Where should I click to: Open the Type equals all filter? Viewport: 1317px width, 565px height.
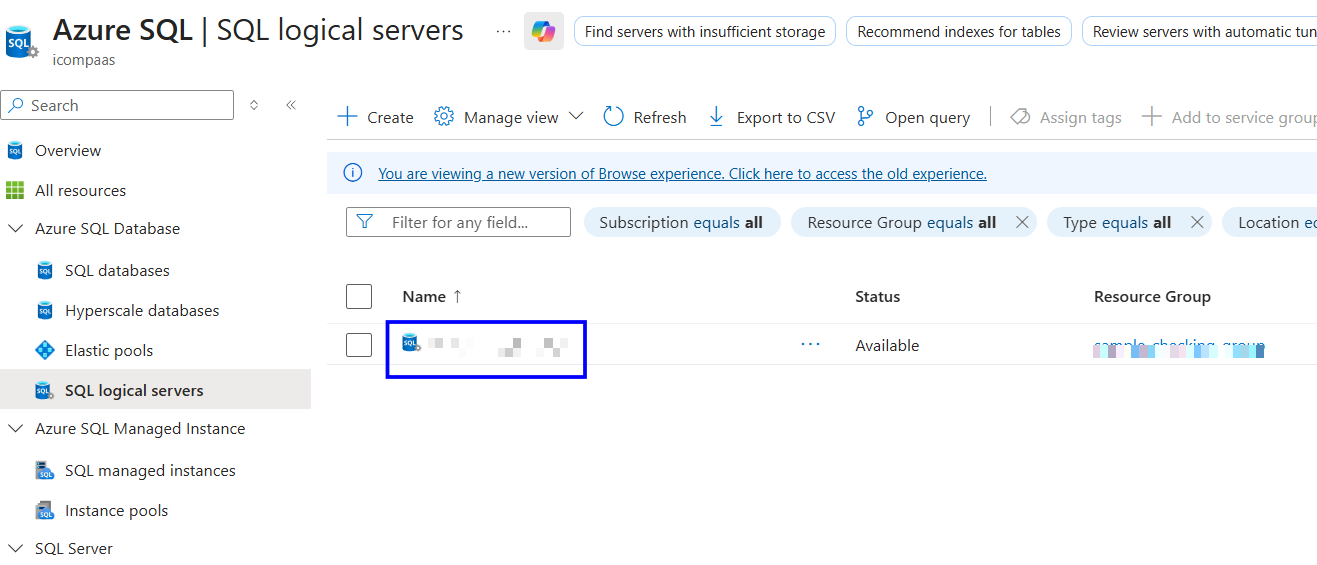coord(1117,222)
